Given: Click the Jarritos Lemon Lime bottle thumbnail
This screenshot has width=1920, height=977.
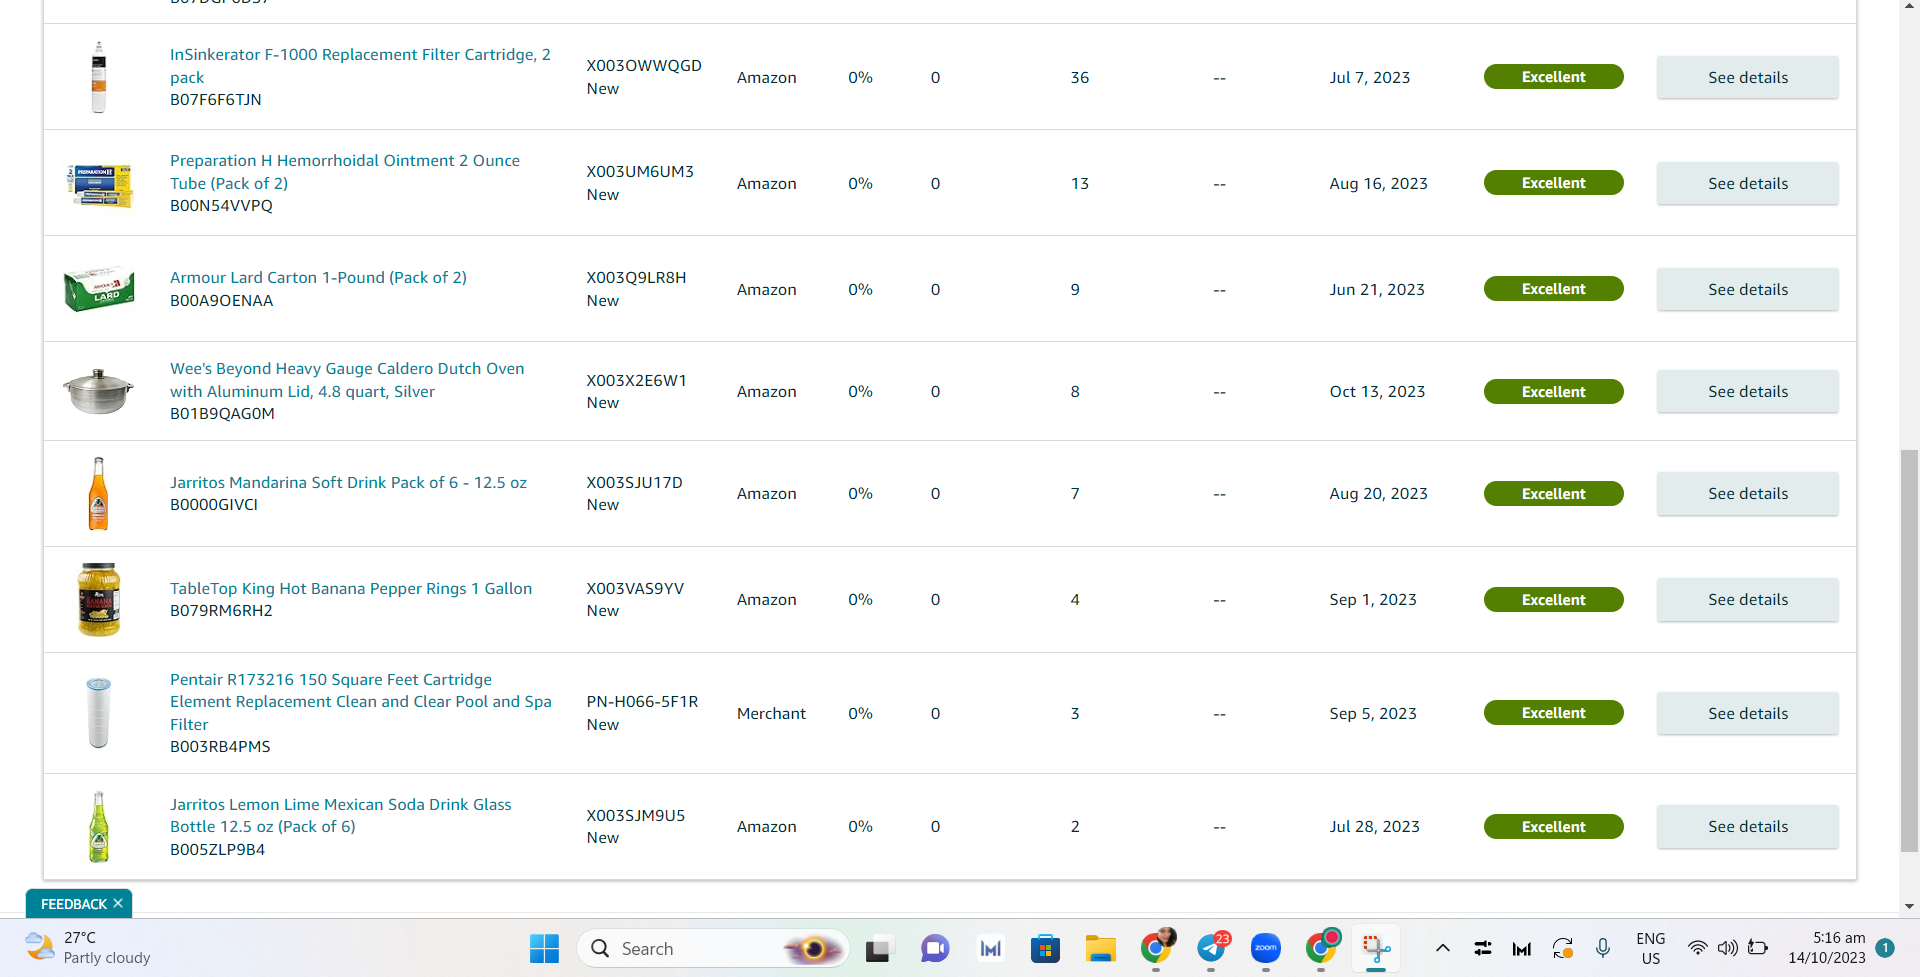Looking at the screenshot, I should coord(98,827).
